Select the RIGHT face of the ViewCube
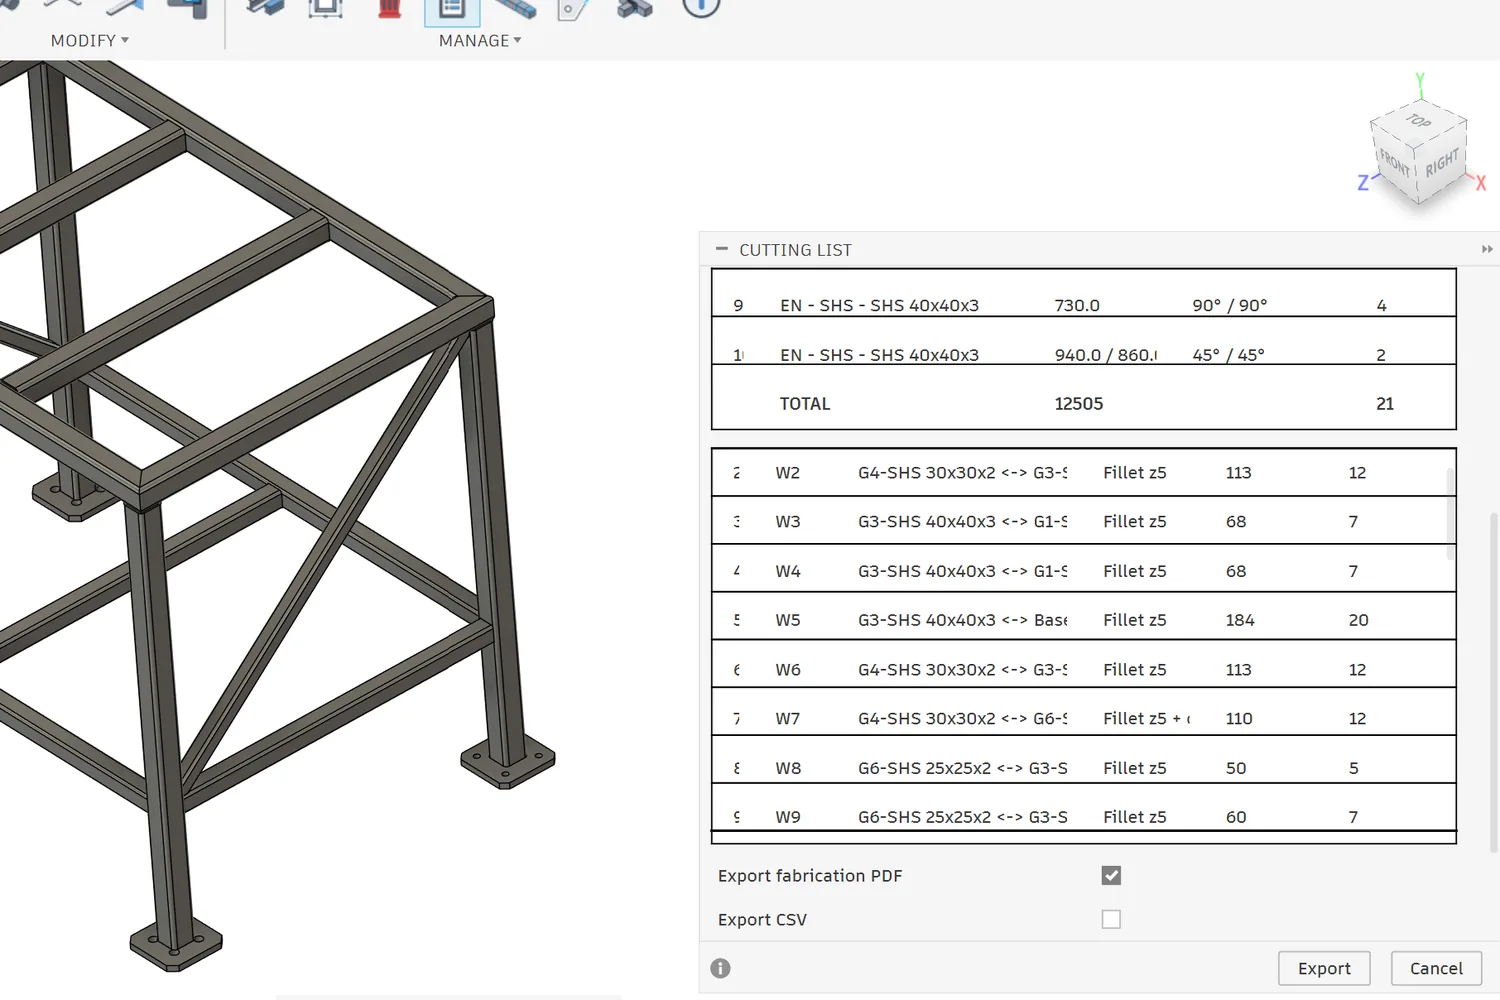Image resolution: width=1500 pixels, height=1000 pixels. coord(1442,162)
